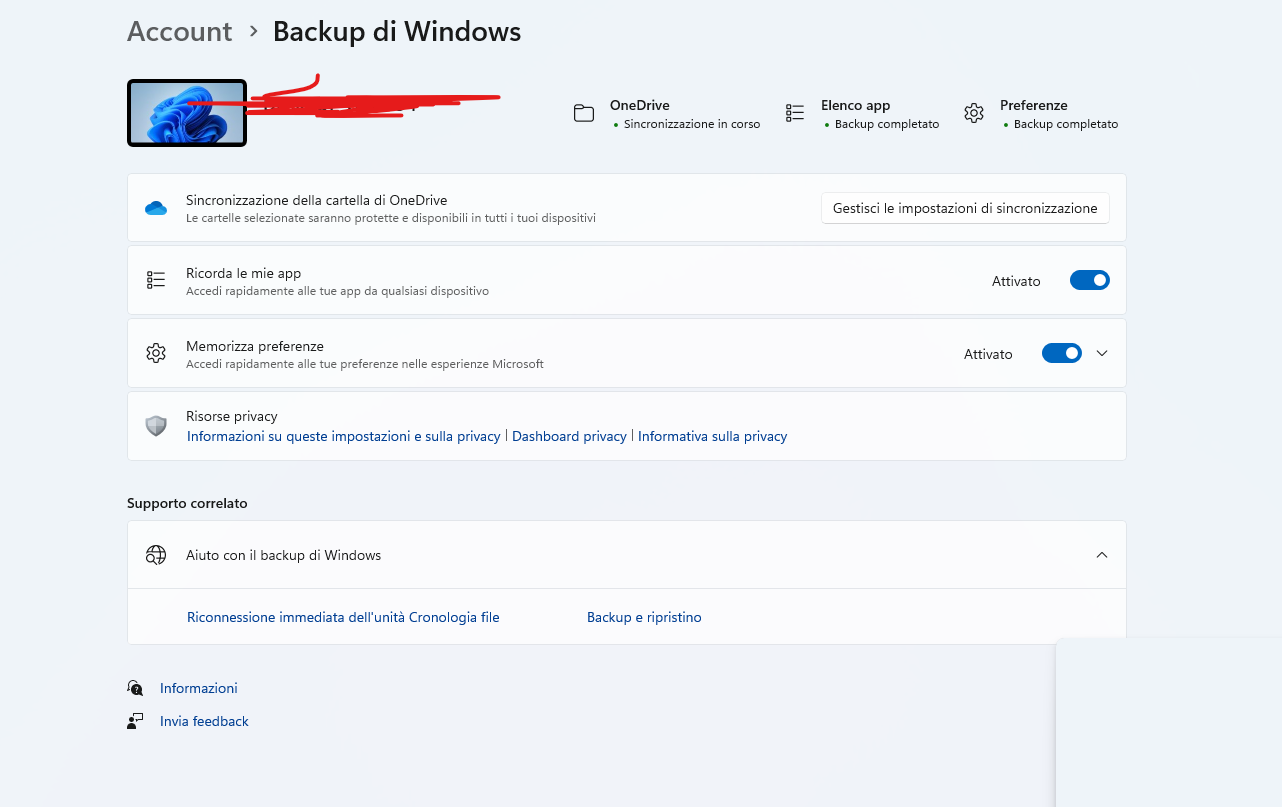This screenshot has height=807, width=1282.
Task: Turn off the Ricorda le mie app switch
Action: [x=1090, y=280]
